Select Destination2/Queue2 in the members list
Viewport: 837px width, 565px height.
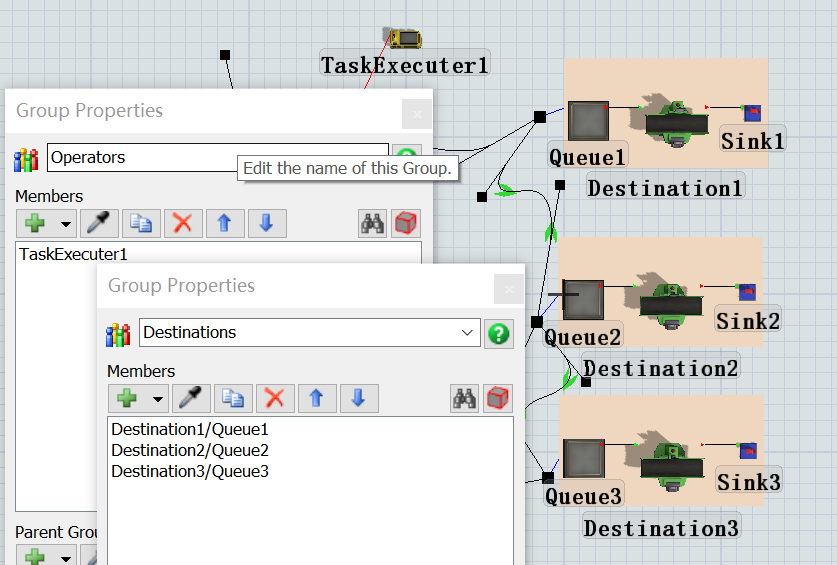tap(190, 450)
